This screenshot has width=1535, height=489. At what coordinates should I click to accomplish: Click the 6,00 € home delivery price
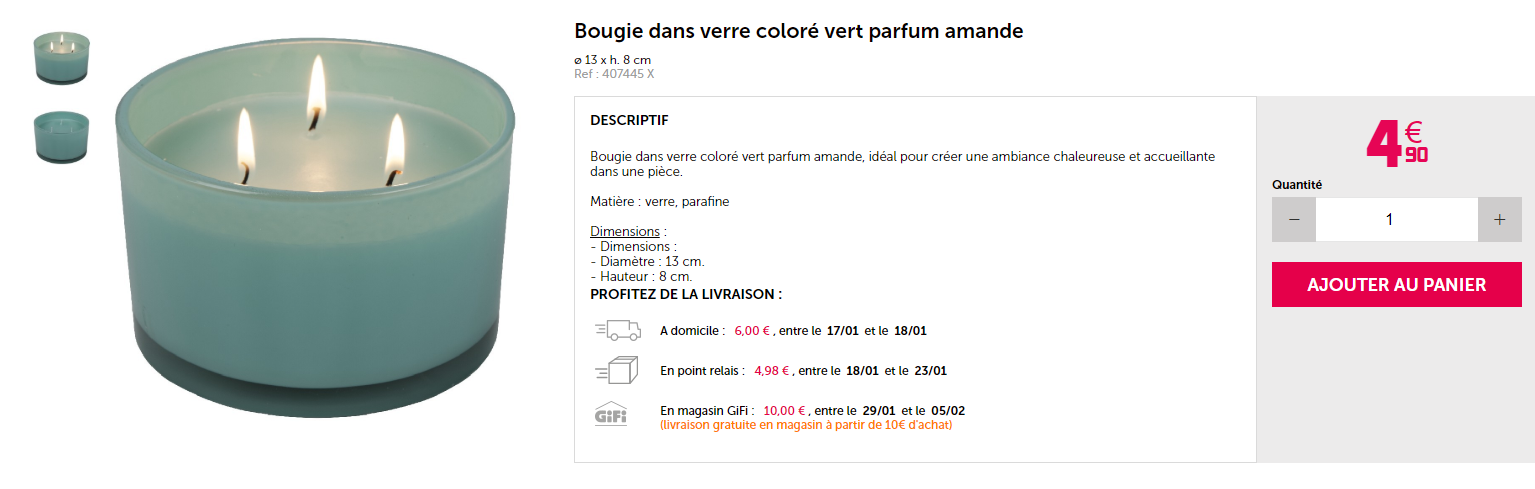(x=752, y=331)
